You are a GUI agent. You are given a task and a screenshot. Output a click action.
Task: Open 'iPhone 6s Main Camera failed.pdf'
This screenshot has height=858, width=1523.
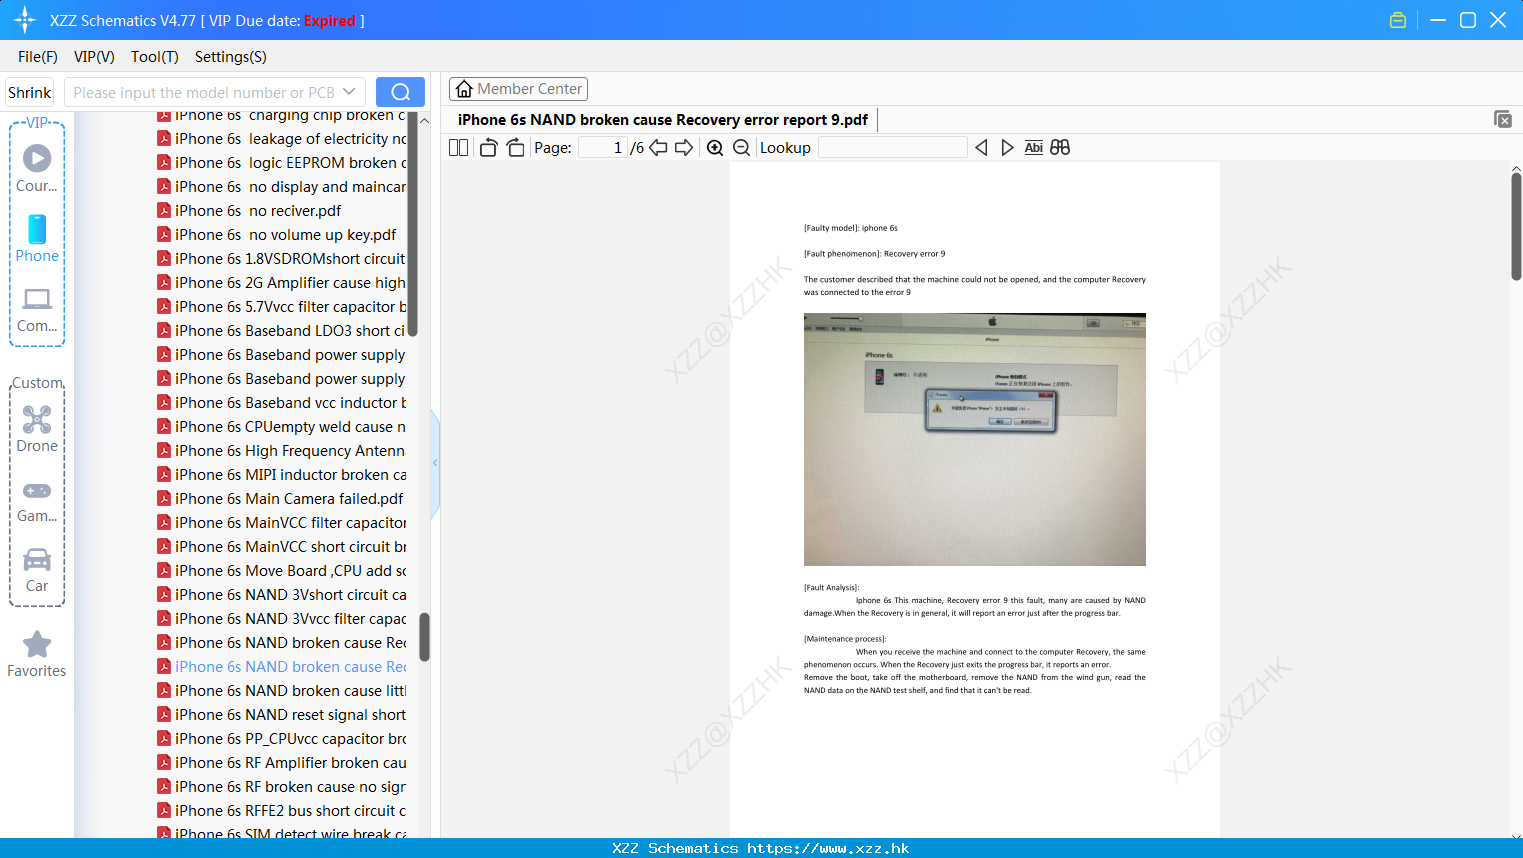[x=281, y=499]
